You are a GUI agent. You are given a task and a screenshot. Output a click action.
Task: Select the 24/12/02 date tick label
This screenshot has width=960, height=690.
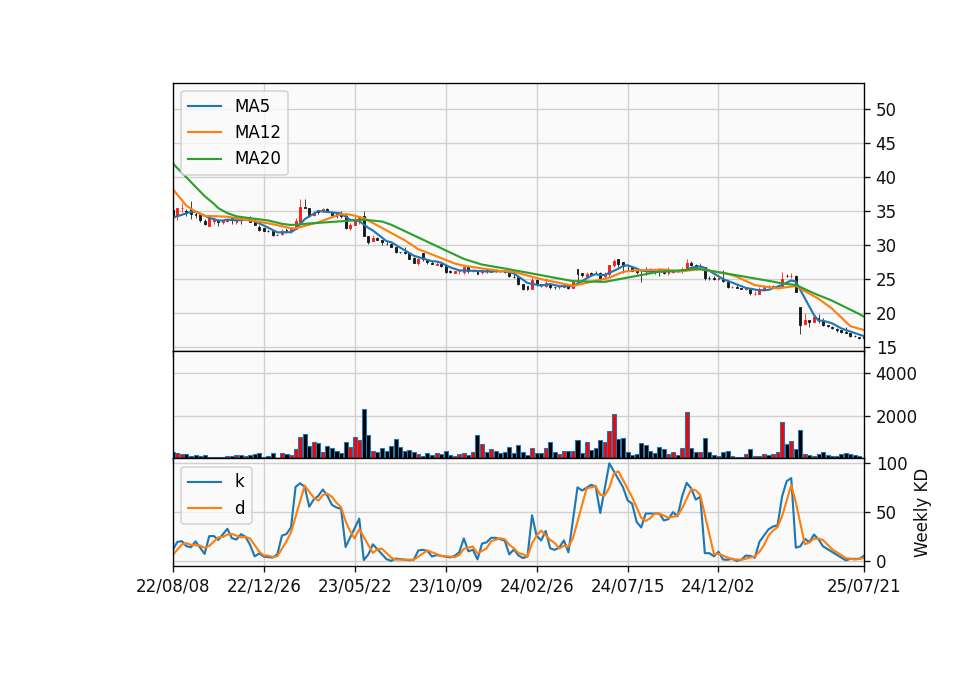point(718,586)
